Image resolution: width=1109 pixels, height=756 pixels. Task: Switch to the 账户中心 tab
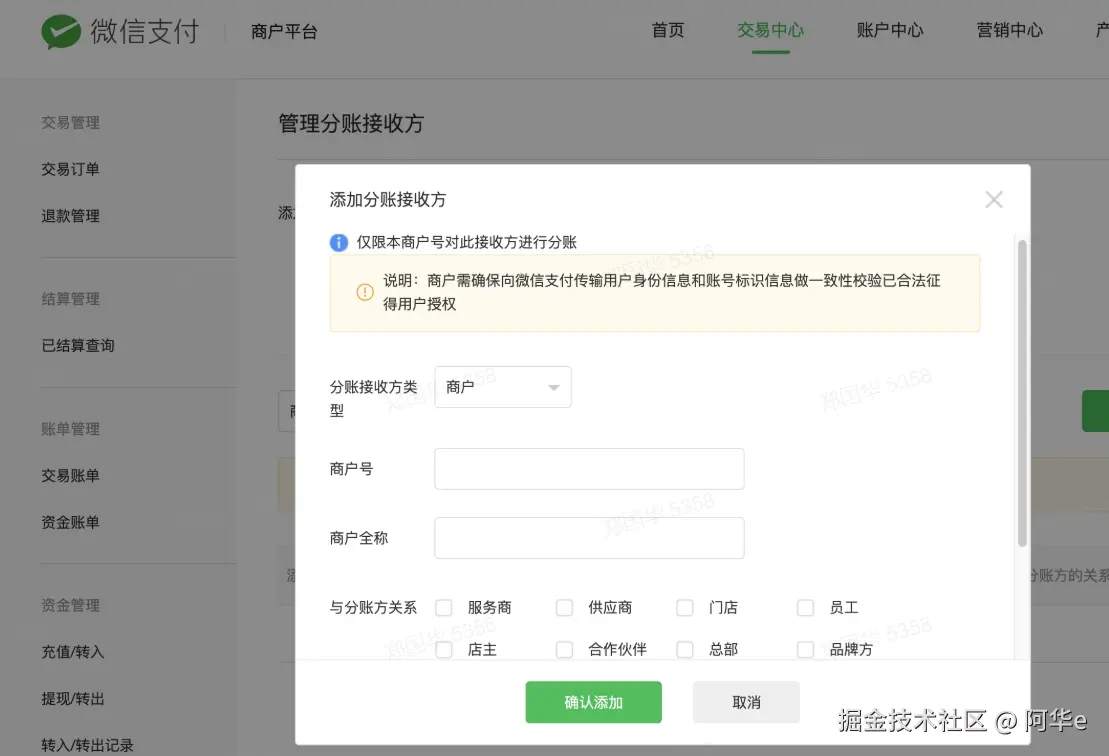click(890, 30)
